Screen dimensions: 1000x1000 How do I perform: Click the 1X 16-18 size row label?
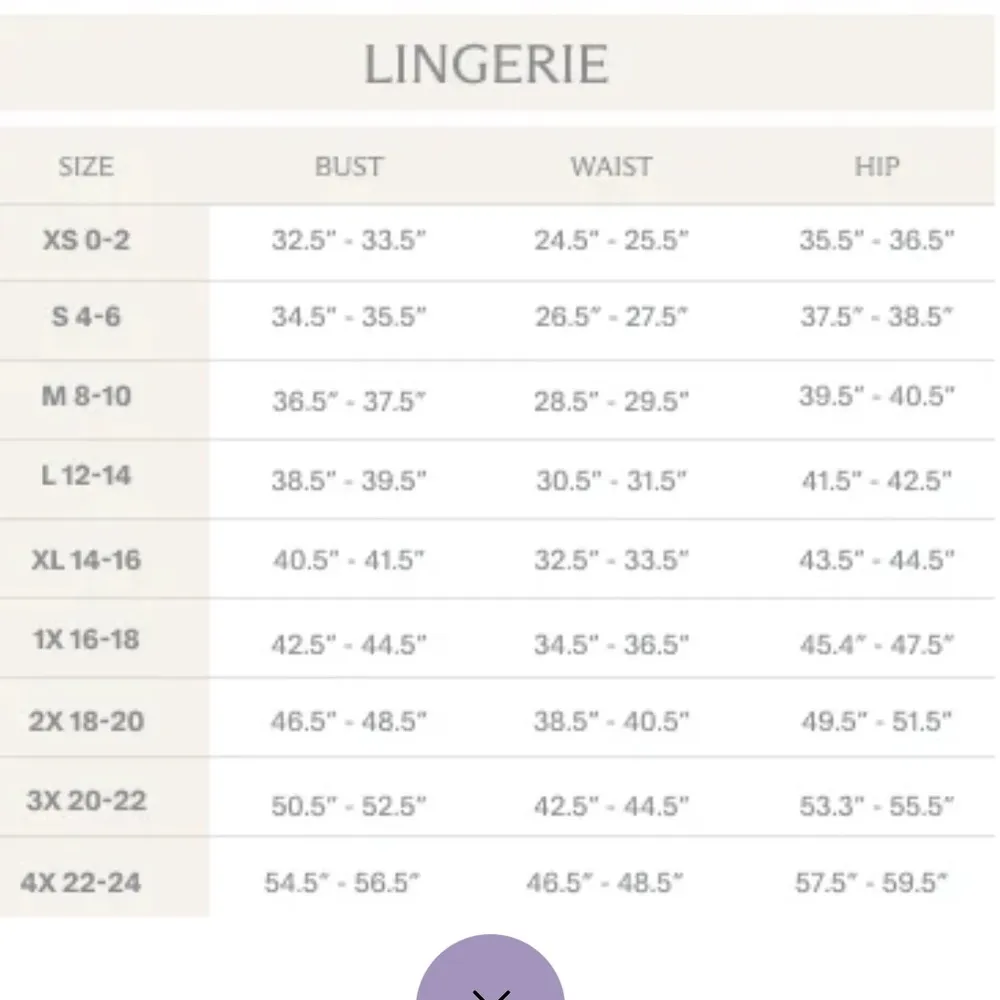pos(85,639)
